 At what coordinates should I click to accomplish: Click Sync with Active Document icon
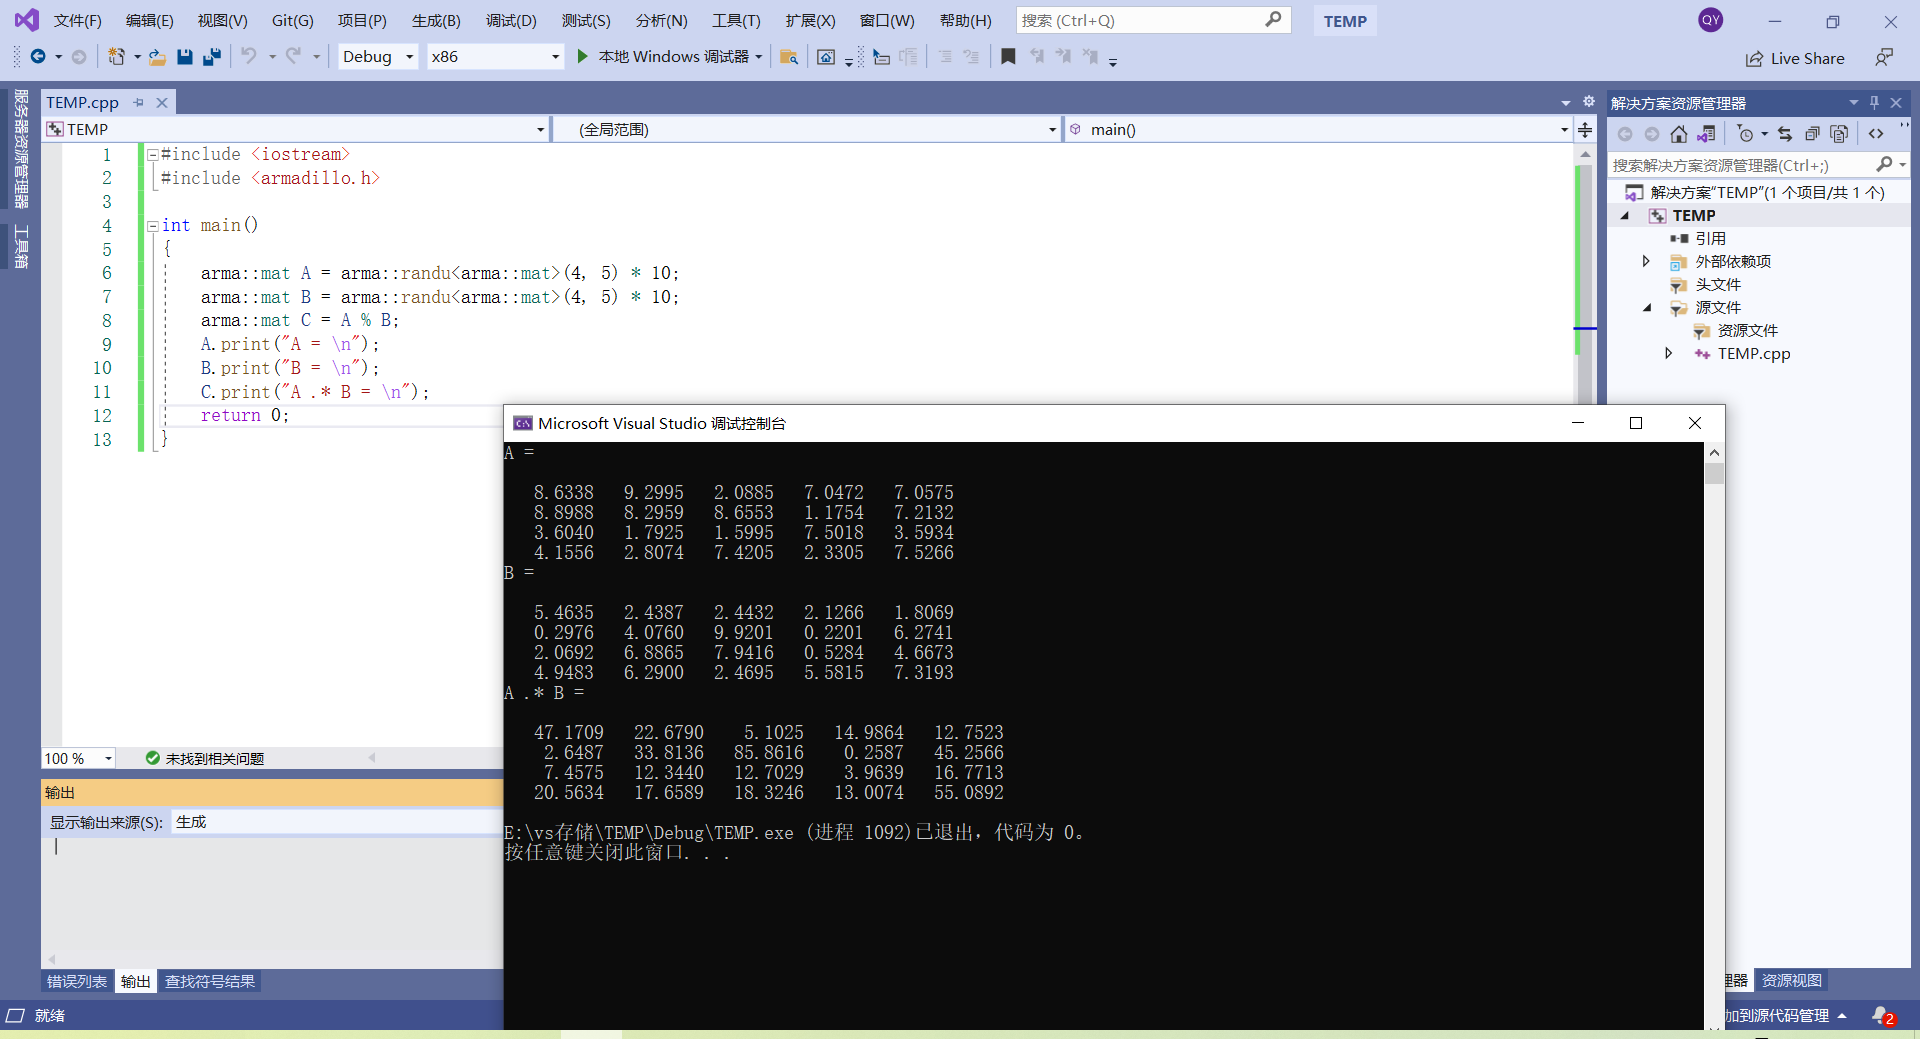[x=1785, y=134]
